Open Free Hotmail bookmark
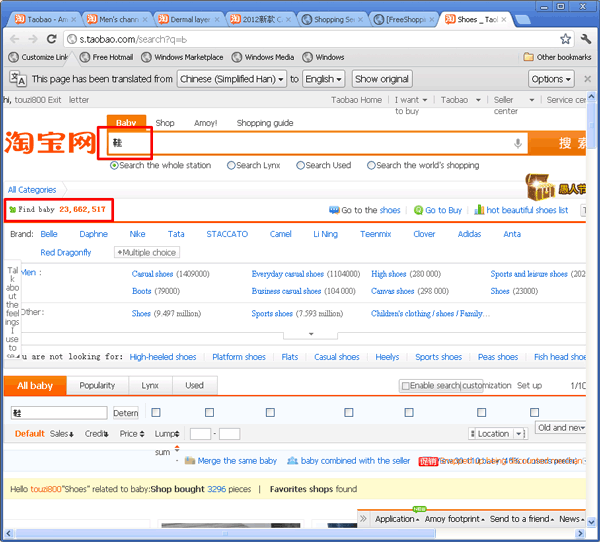 tap(106, 57)
